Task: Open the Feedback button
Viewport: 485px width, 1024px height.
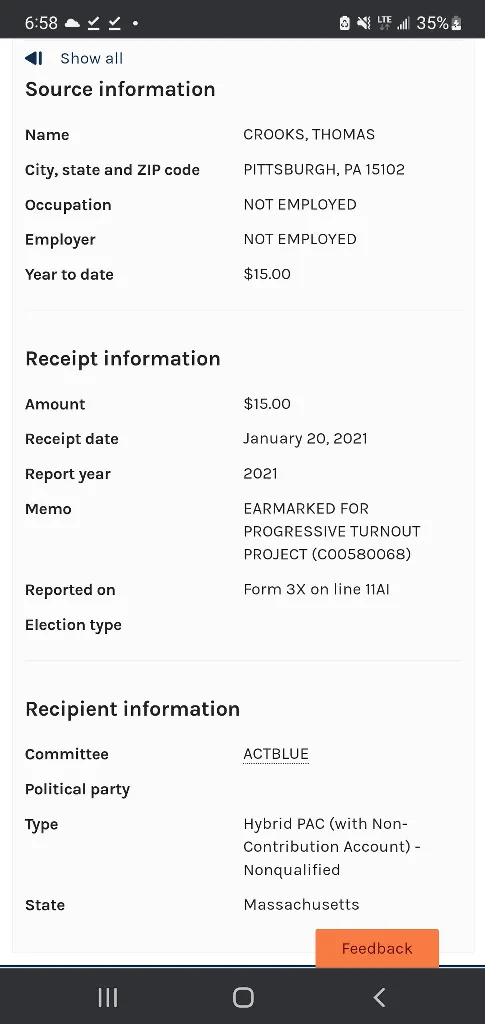Action: [377, 948]
